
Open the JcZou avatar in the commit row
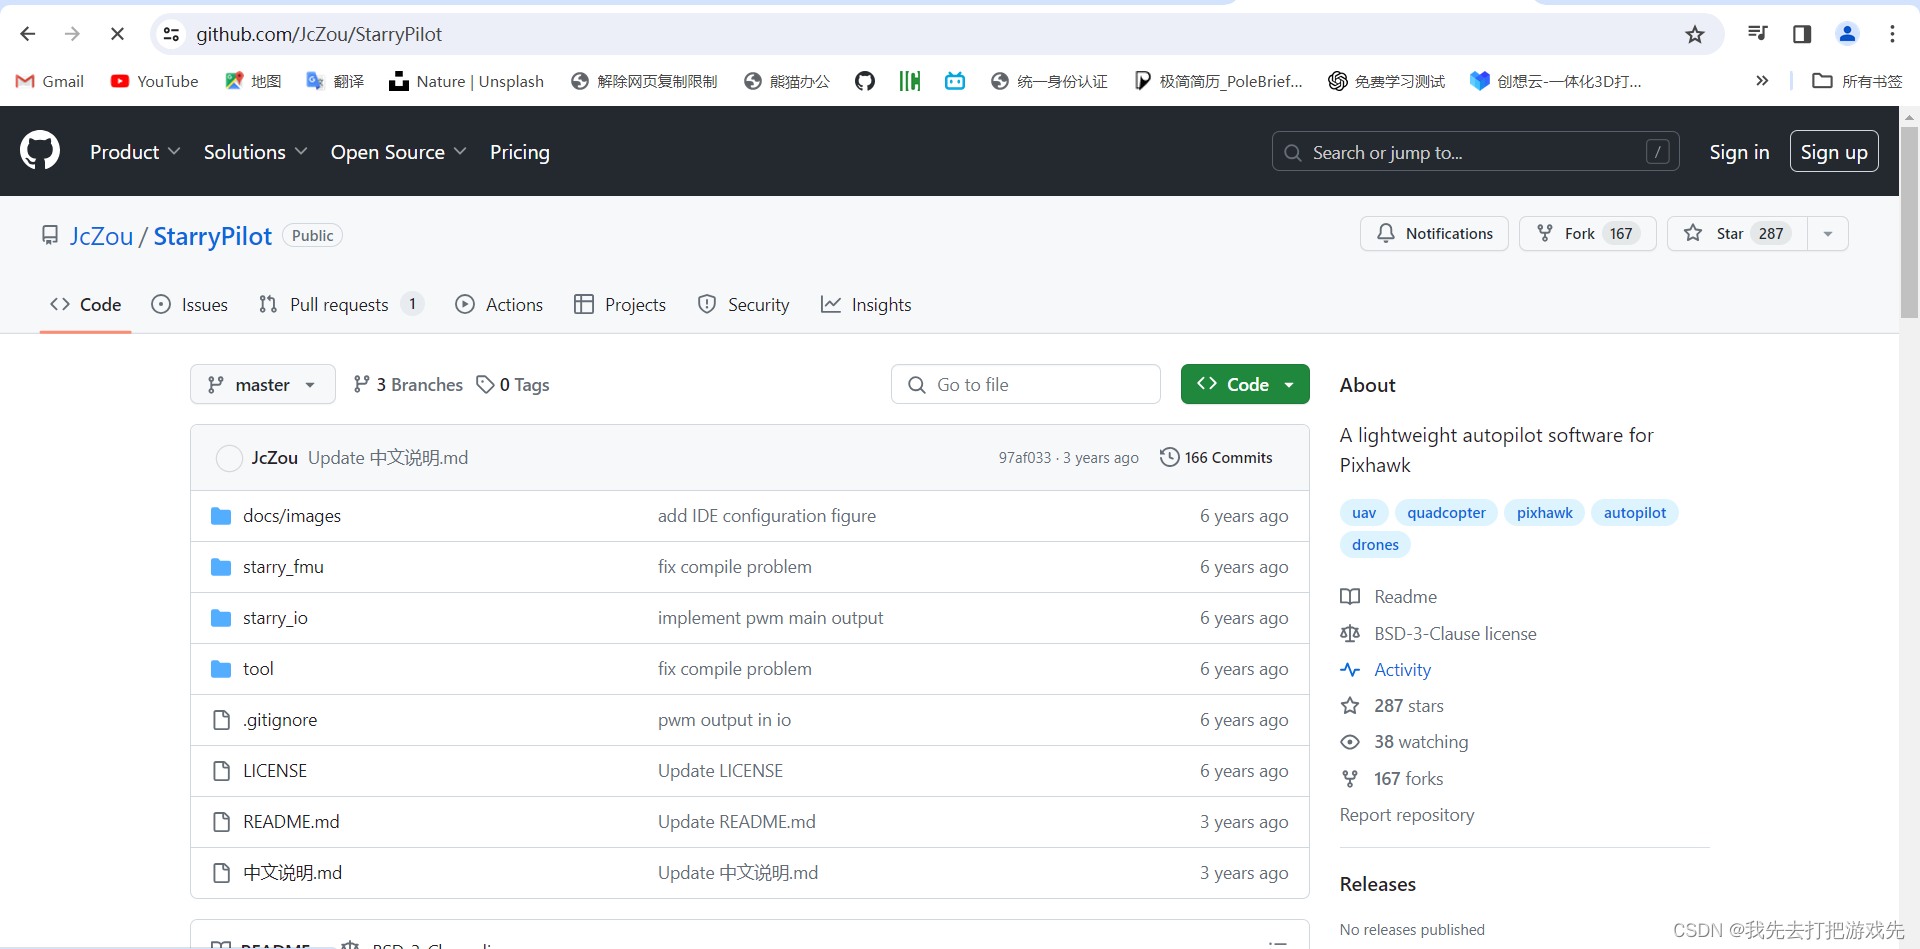tap(229, 458)
